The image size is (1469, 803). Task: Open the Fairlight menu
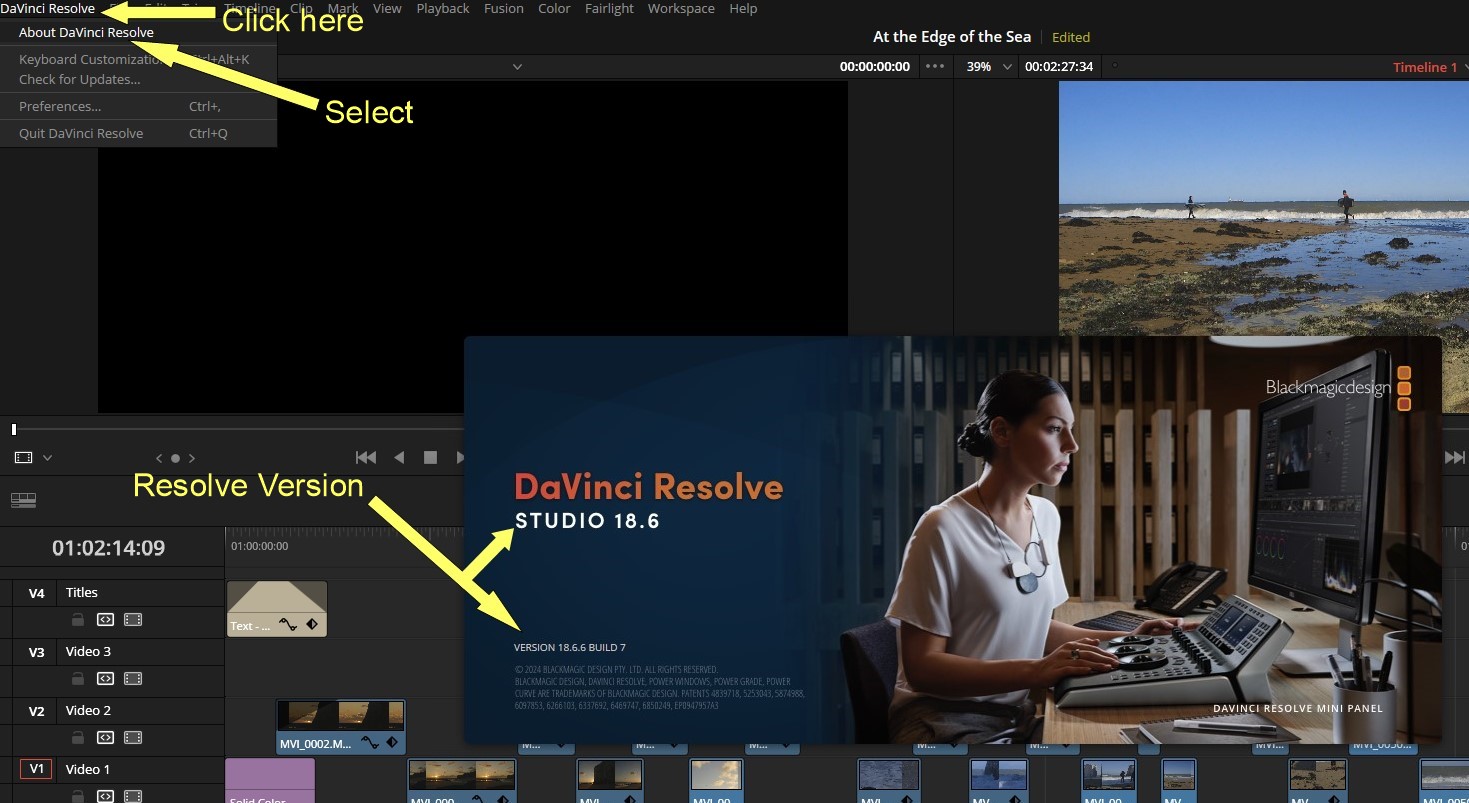point(609,8)
